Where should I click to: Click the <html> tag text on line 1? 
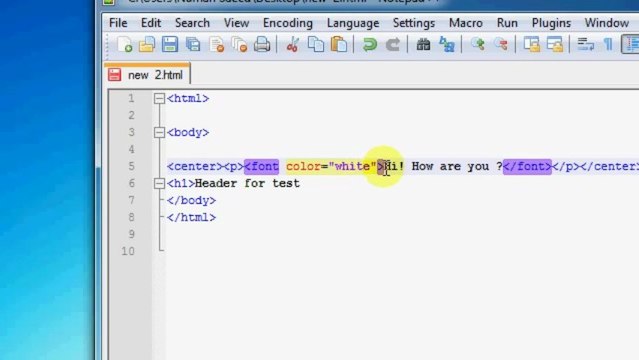(188, 98)
